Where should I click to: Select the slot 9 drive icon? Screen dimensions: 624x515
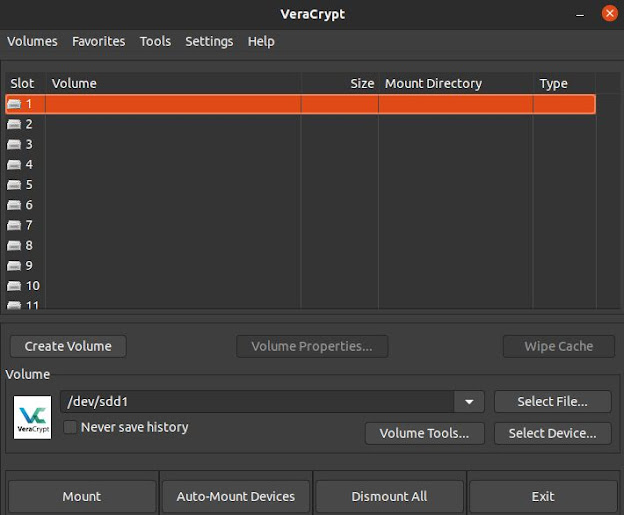click(x=14, y=266)
